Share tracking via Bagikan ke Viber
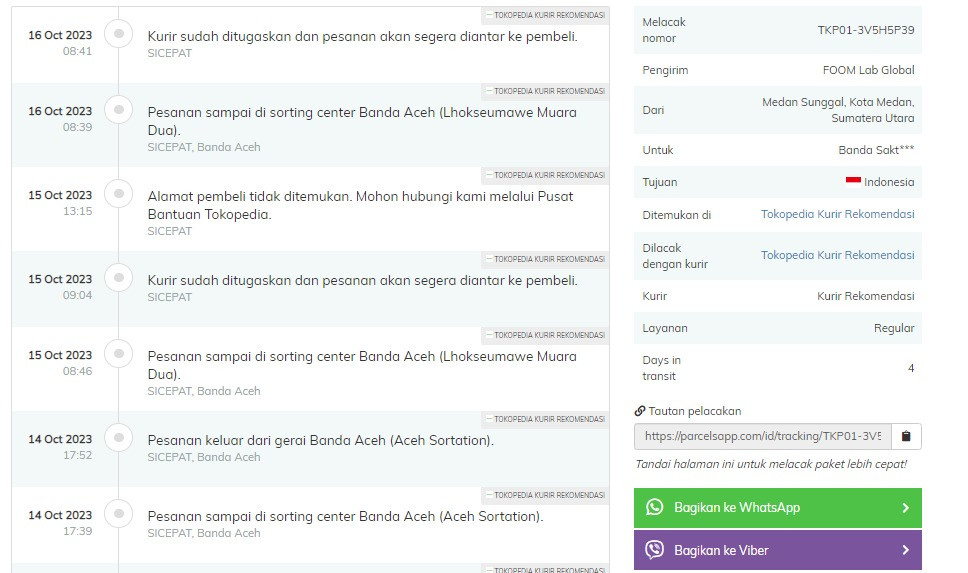 coord(777,550)
